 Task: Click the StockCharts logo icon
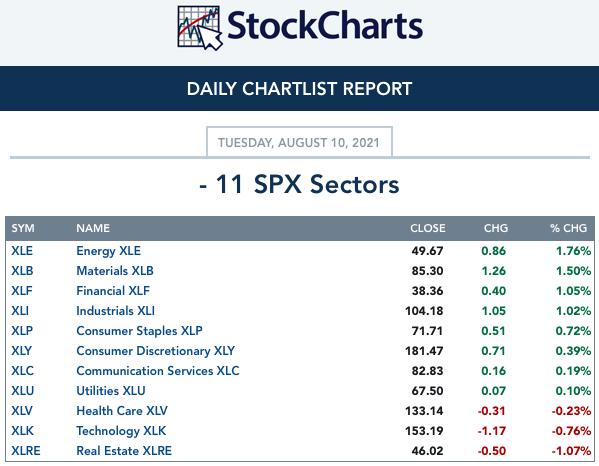click(200, 28)
